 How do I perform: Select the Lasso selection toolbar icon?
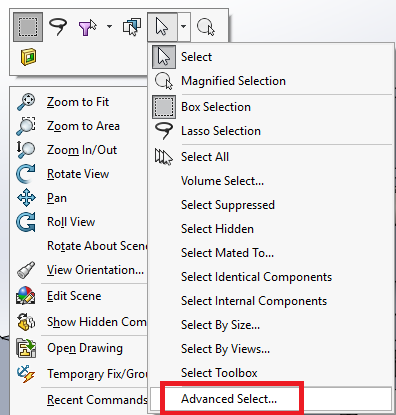pyautogui.click(x=58, y=27)
